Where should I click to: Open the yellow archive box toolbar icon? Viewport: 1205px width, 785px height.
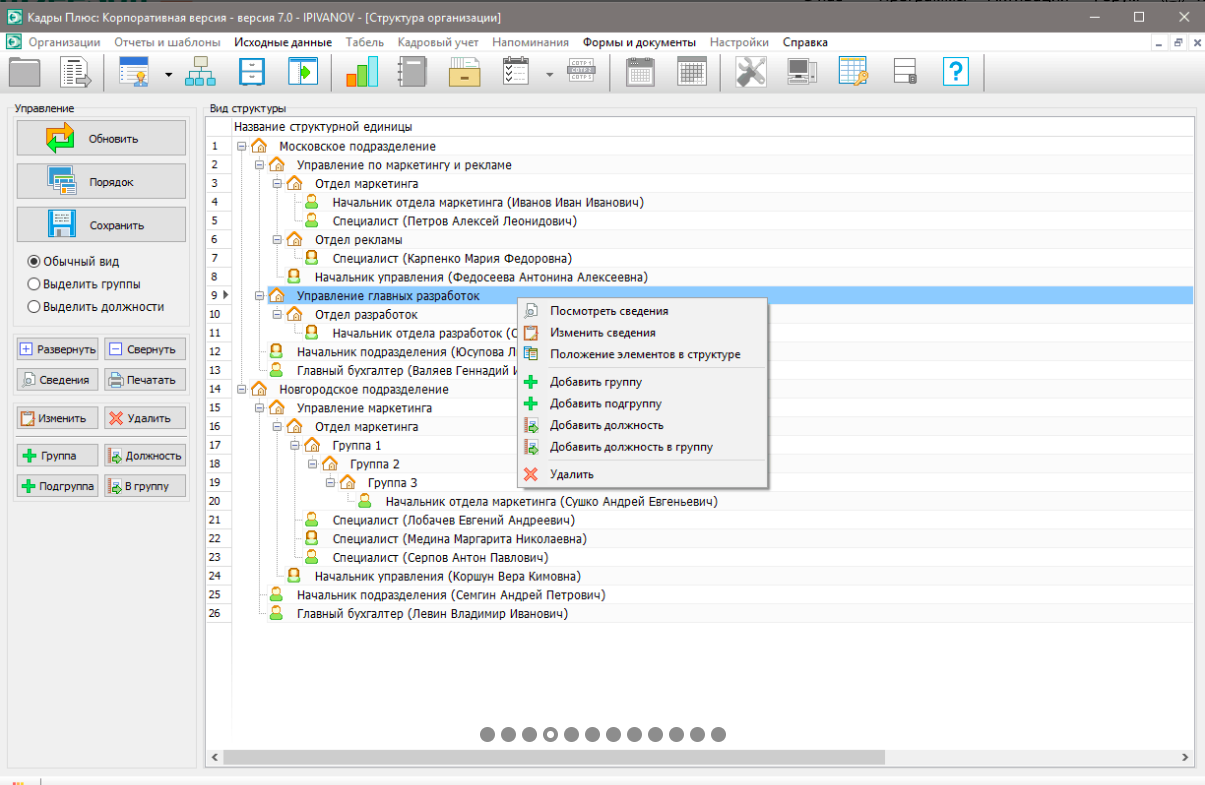465,73
